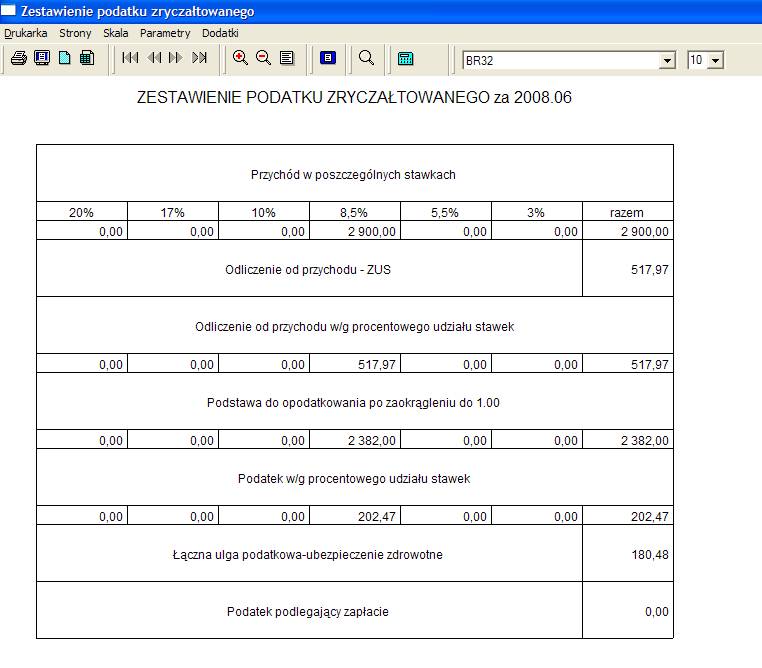Go to the previous page
The width and height of the screenshot is (762, 668).
pyautogui.click(x=154, y=58)
